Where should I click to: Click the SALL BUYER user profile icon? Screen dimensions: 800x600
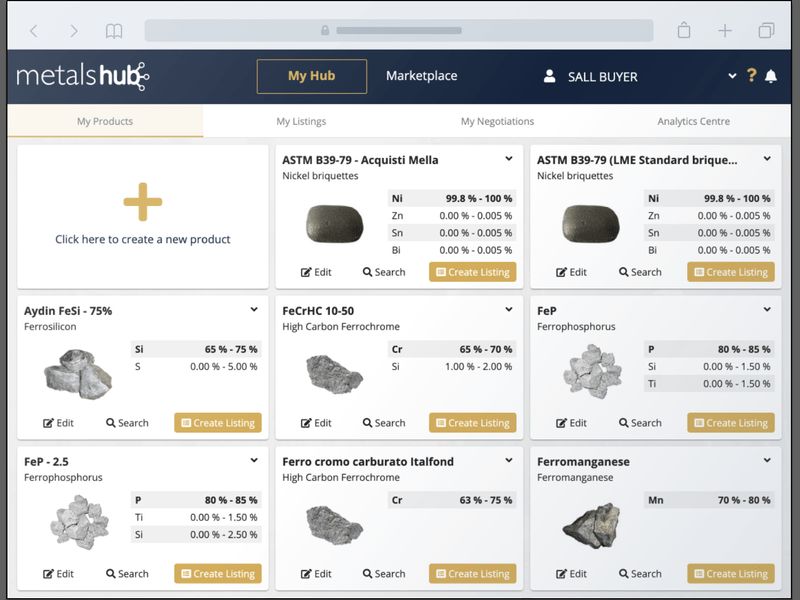549,77
